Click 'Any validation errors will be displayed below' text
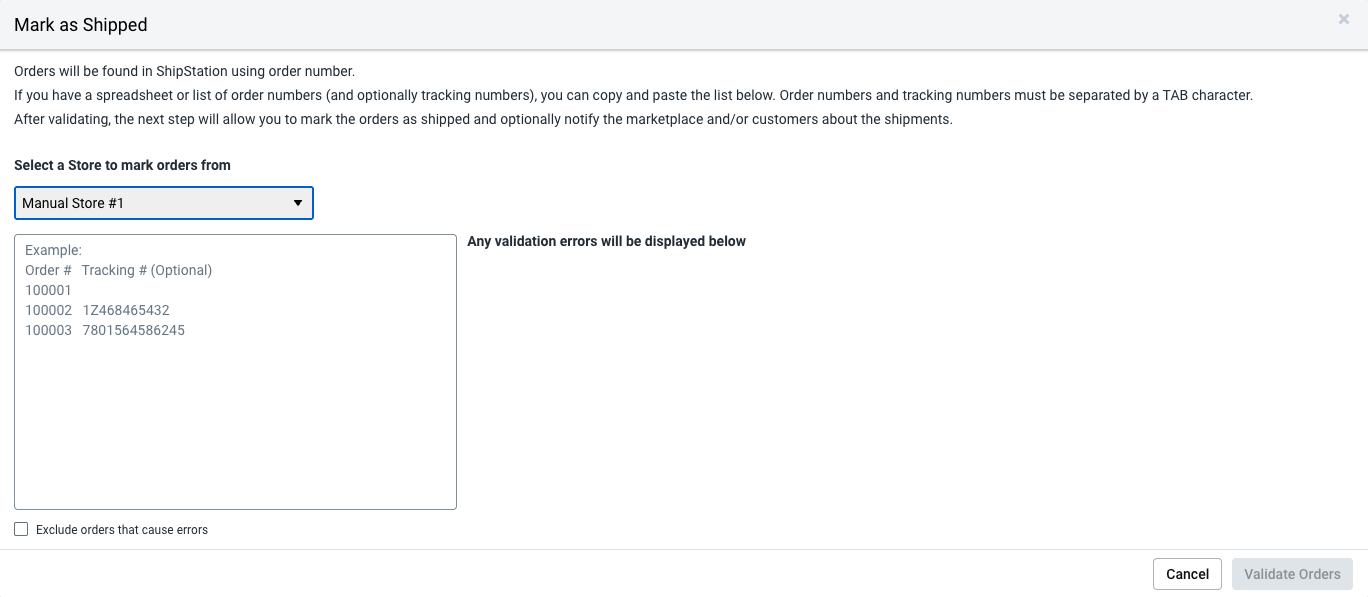The width and height of the screenshot is (1368, 597). [606, 241]
